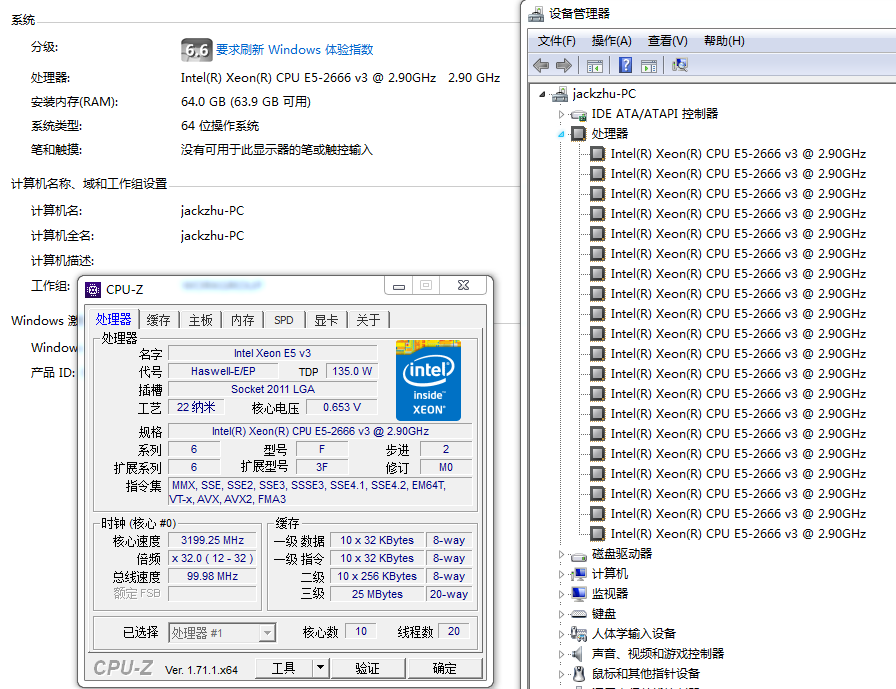Click the scan for hardware changes icon
Screen dimensions: 896x689
pos(680,65)
